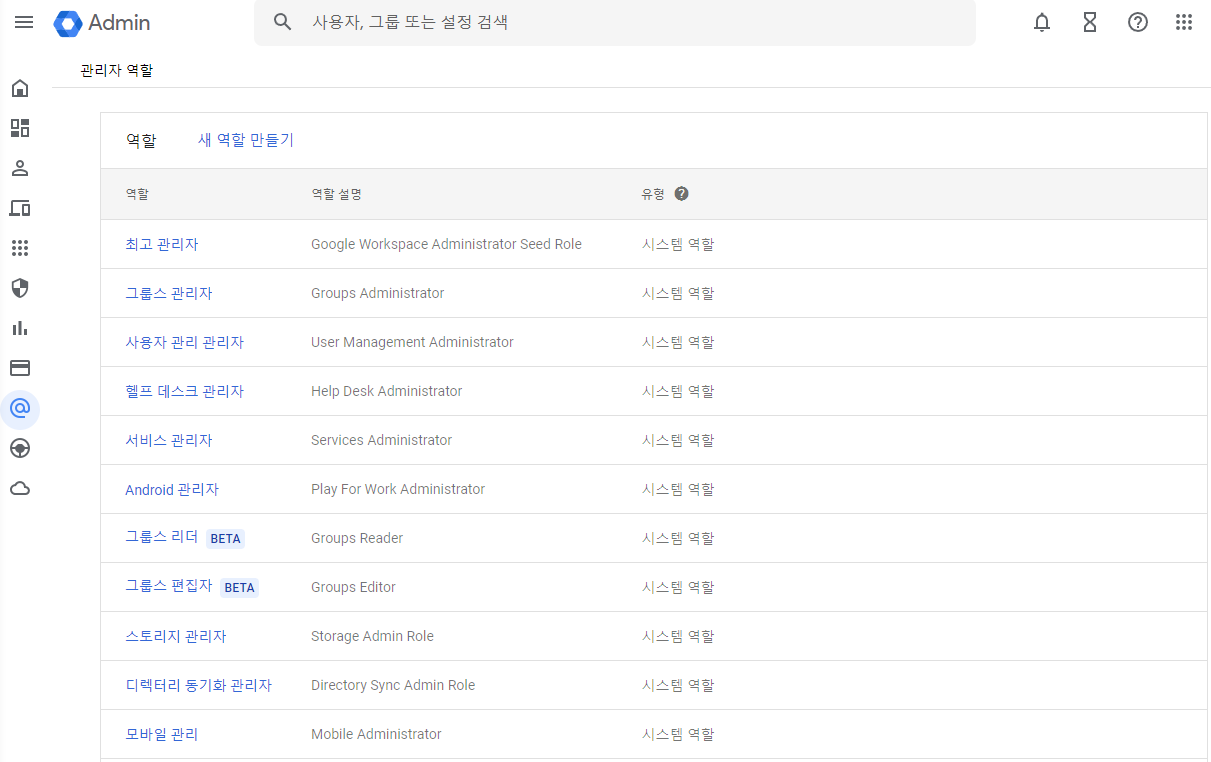
Task: Open 스토리지 관리자 role
Action: [x=176, y=636]
